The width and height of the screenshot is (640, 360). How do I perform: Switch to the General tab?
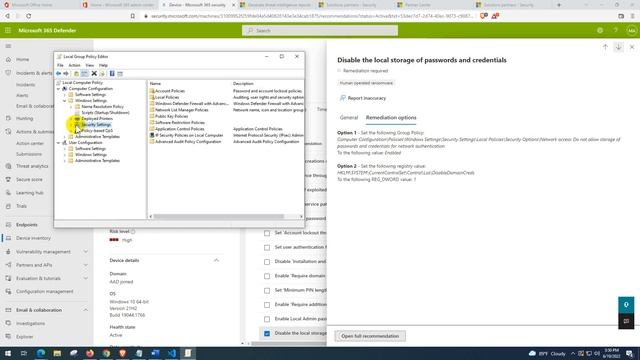pyautogui.click(x=349, y=118)
